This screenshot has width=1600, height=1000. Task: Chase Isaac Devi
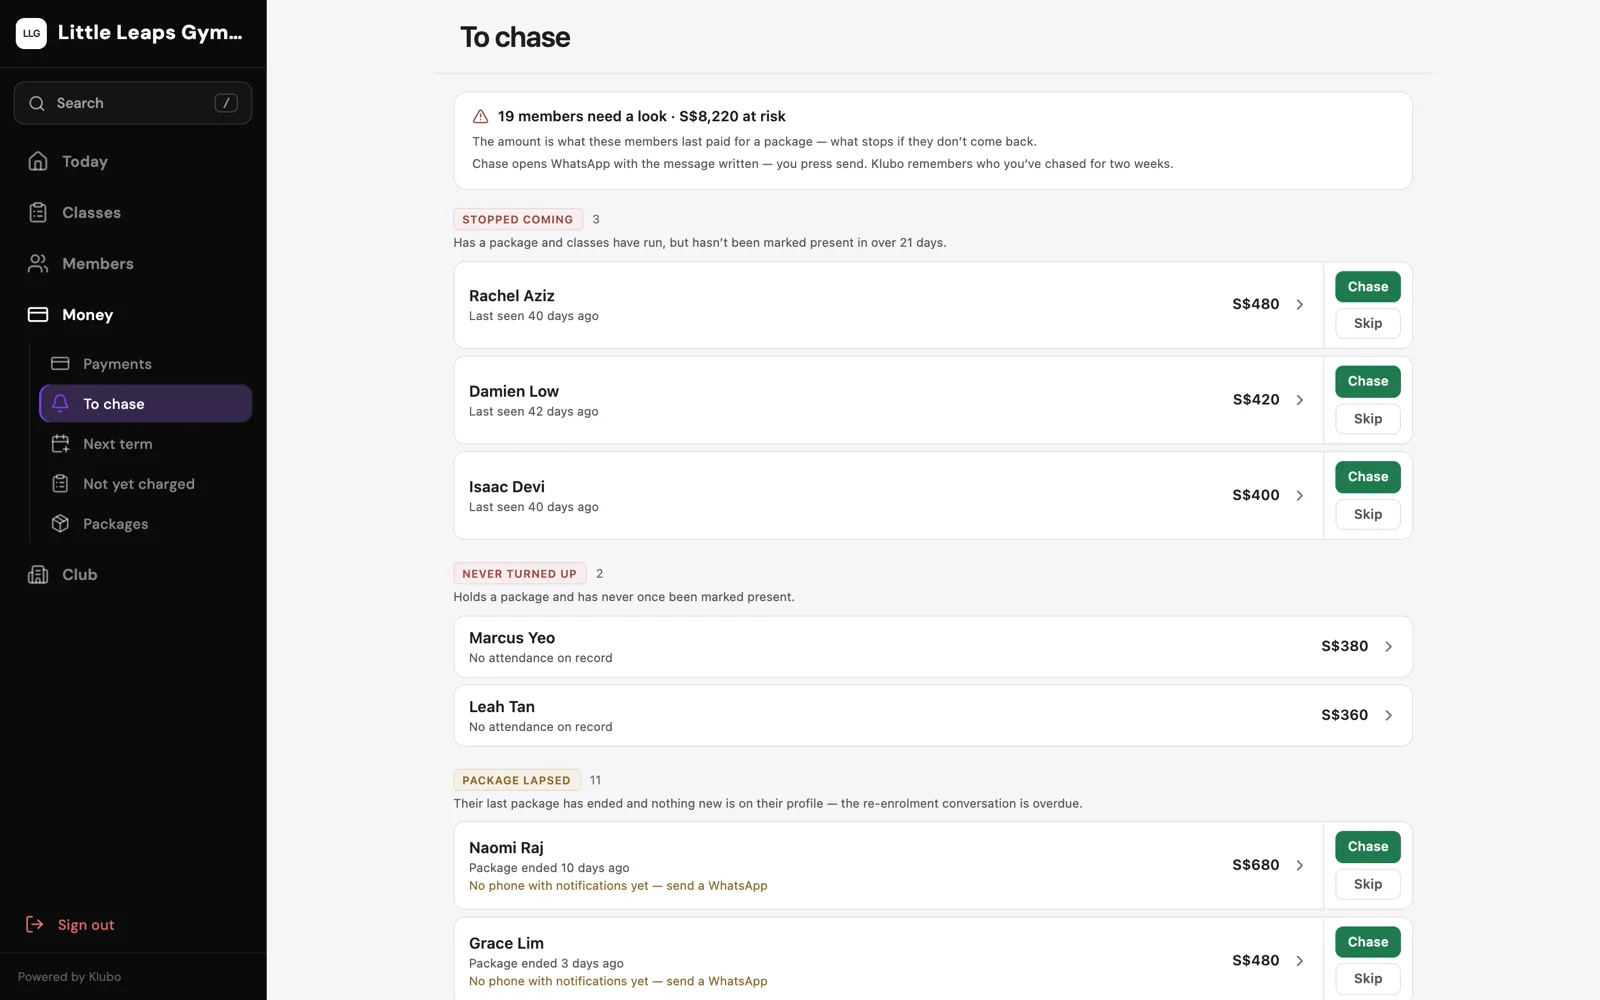[x=1368, y=476]
